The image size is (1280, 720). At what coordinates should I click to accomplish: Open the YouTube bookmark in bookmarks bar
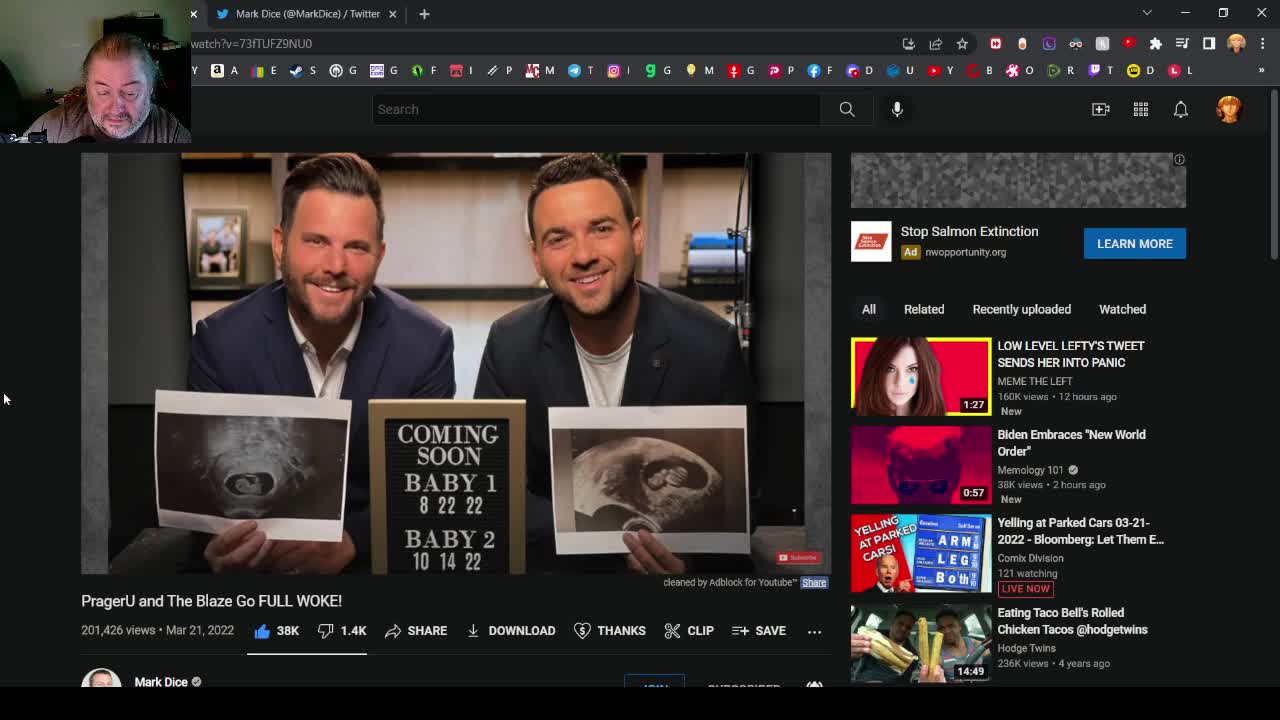pos(940,71)
